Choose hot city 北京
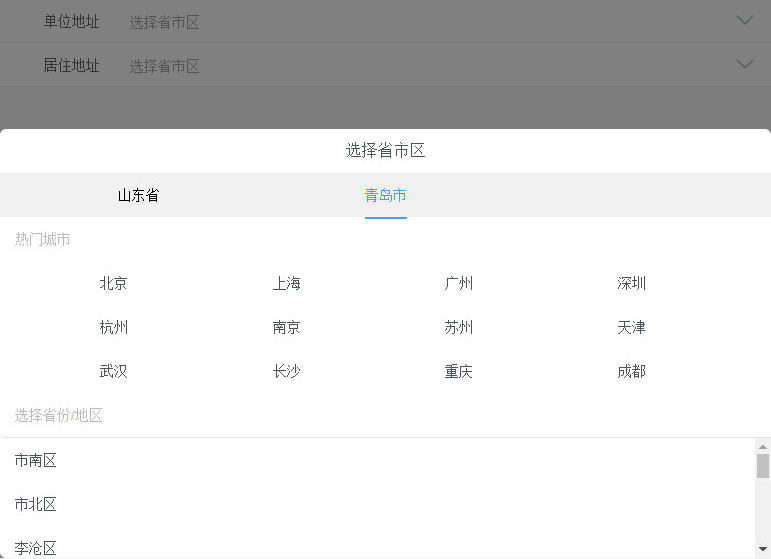Screen dimensions: 771x559 point(114,283)
